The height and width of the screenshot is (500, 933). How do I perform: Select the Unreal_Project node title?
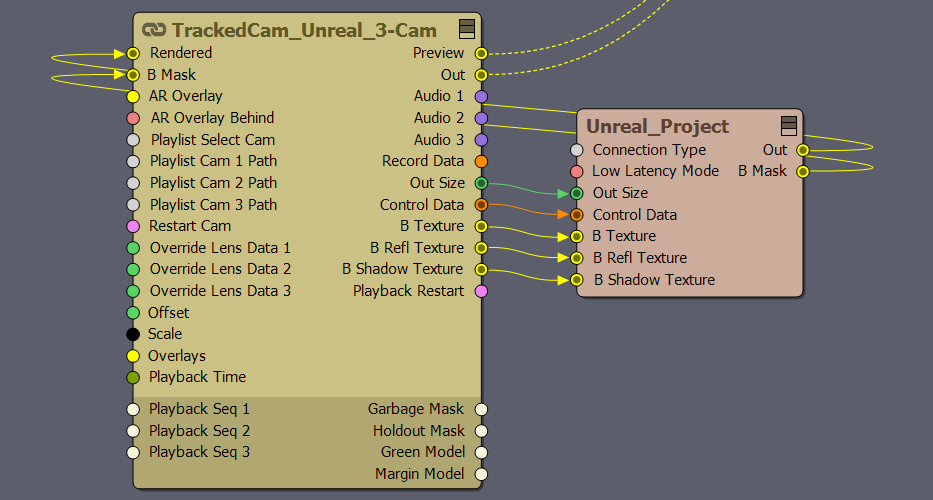(657, 126)
